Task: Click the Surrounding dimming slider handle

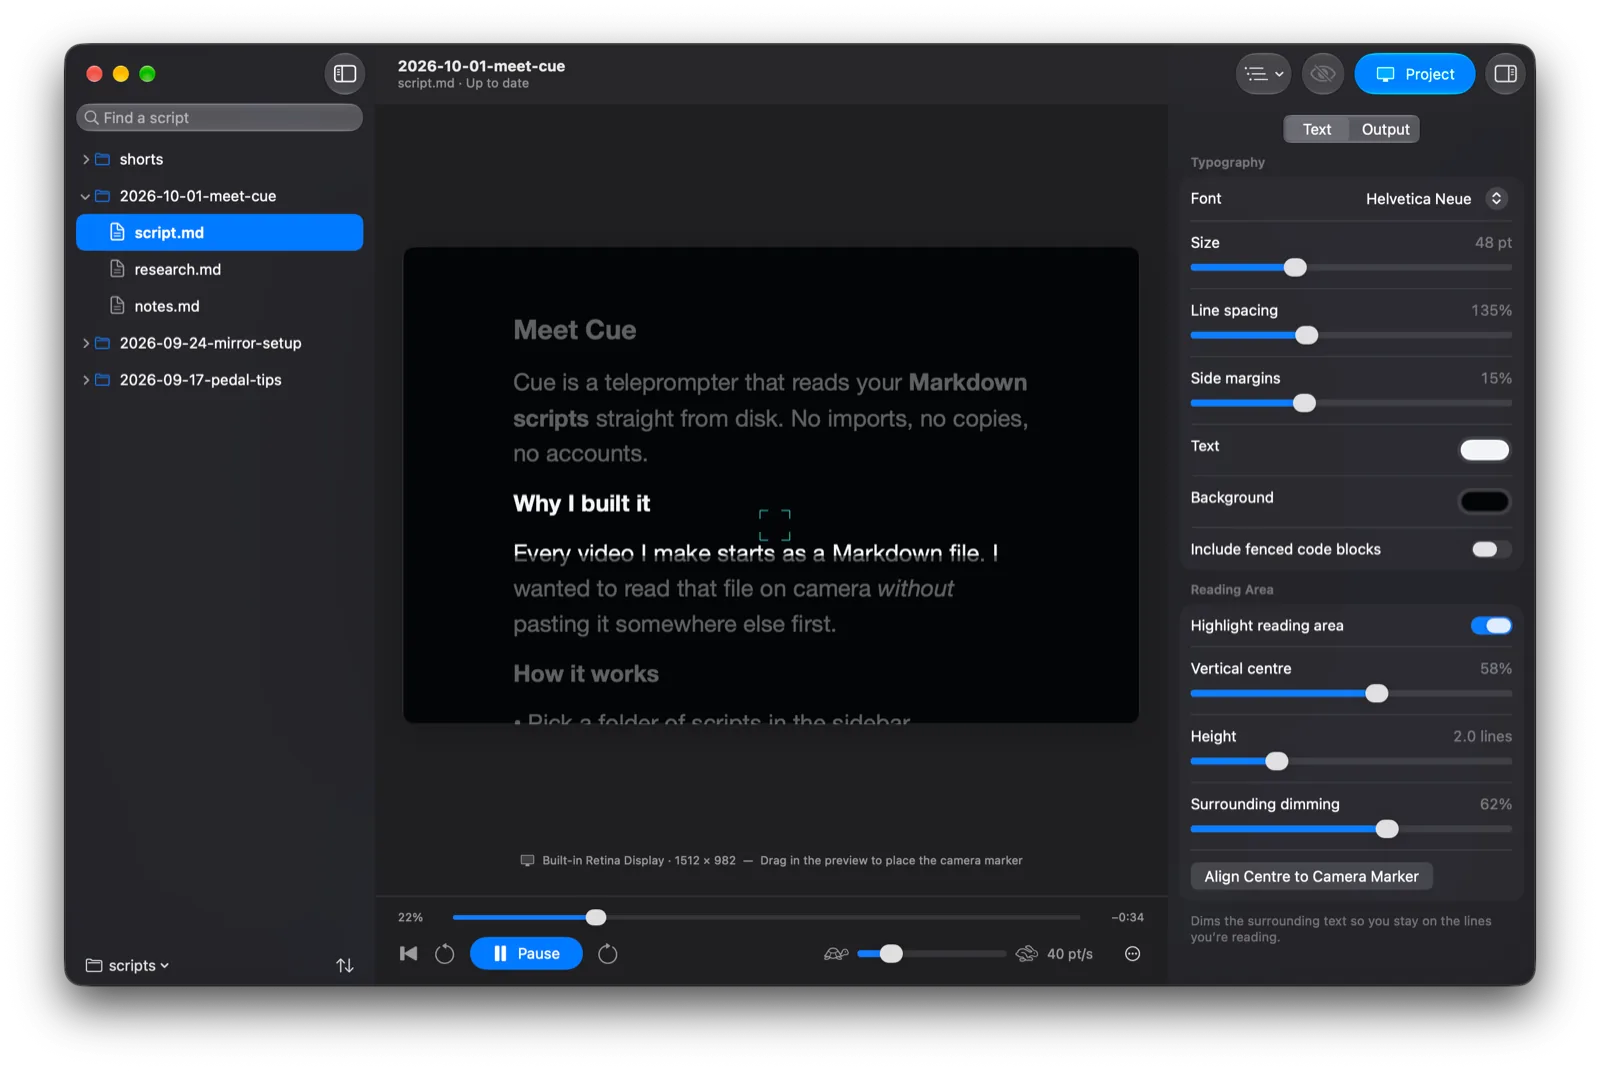Action: click(x=1387, y=829)
